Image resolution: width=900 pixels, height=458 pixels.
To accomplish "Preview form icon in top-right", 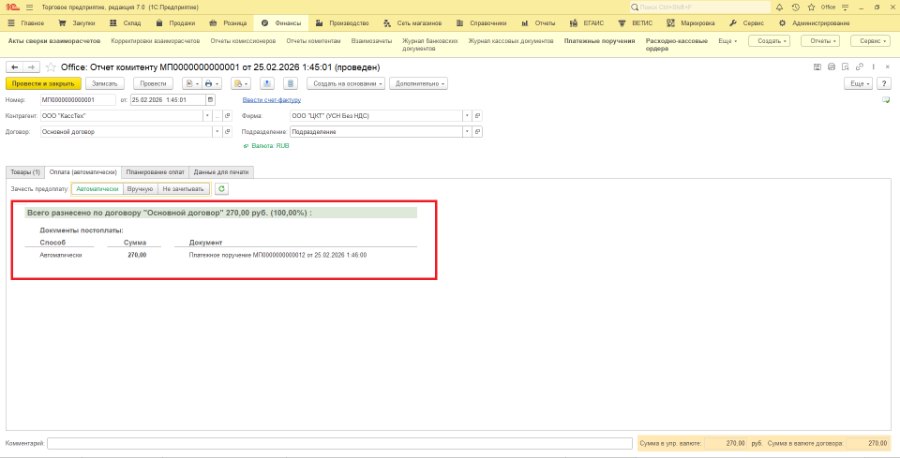I will (x=845, y=67).
